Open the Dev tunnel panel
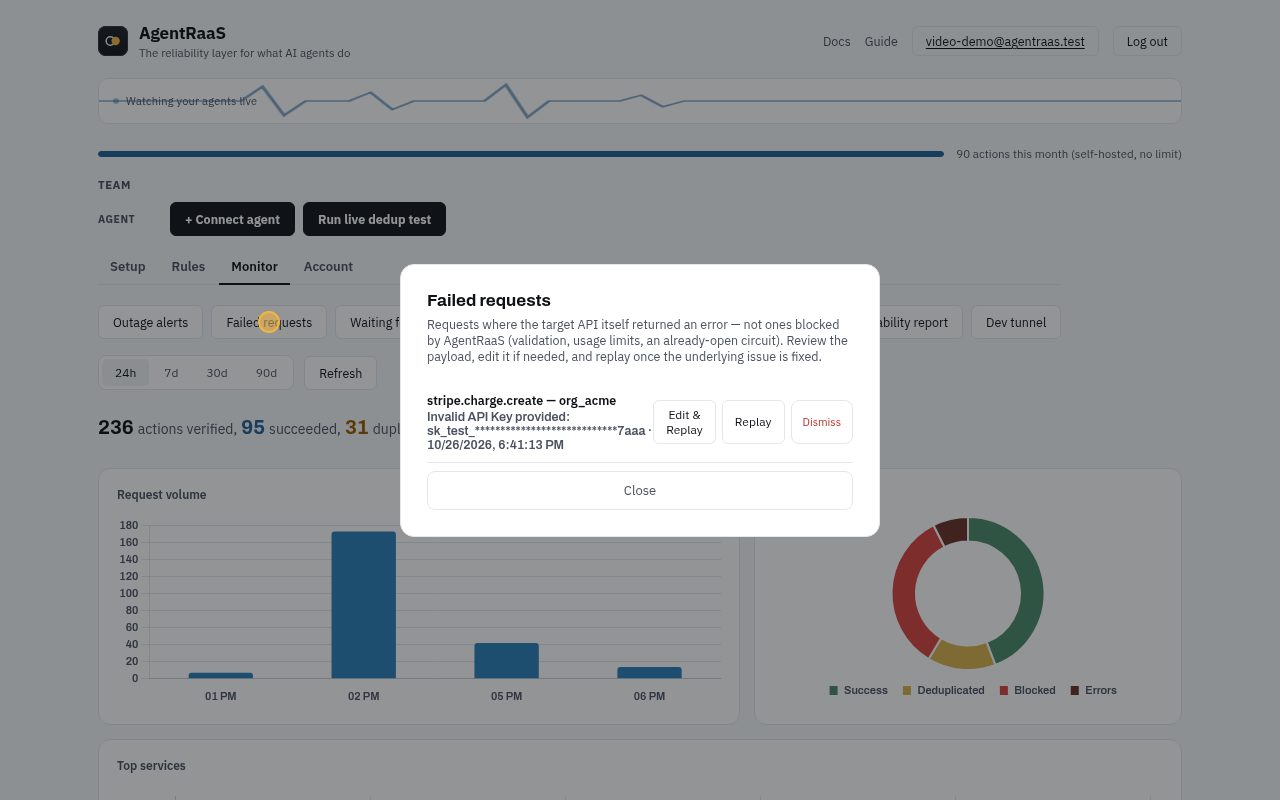 point(1016,322)
